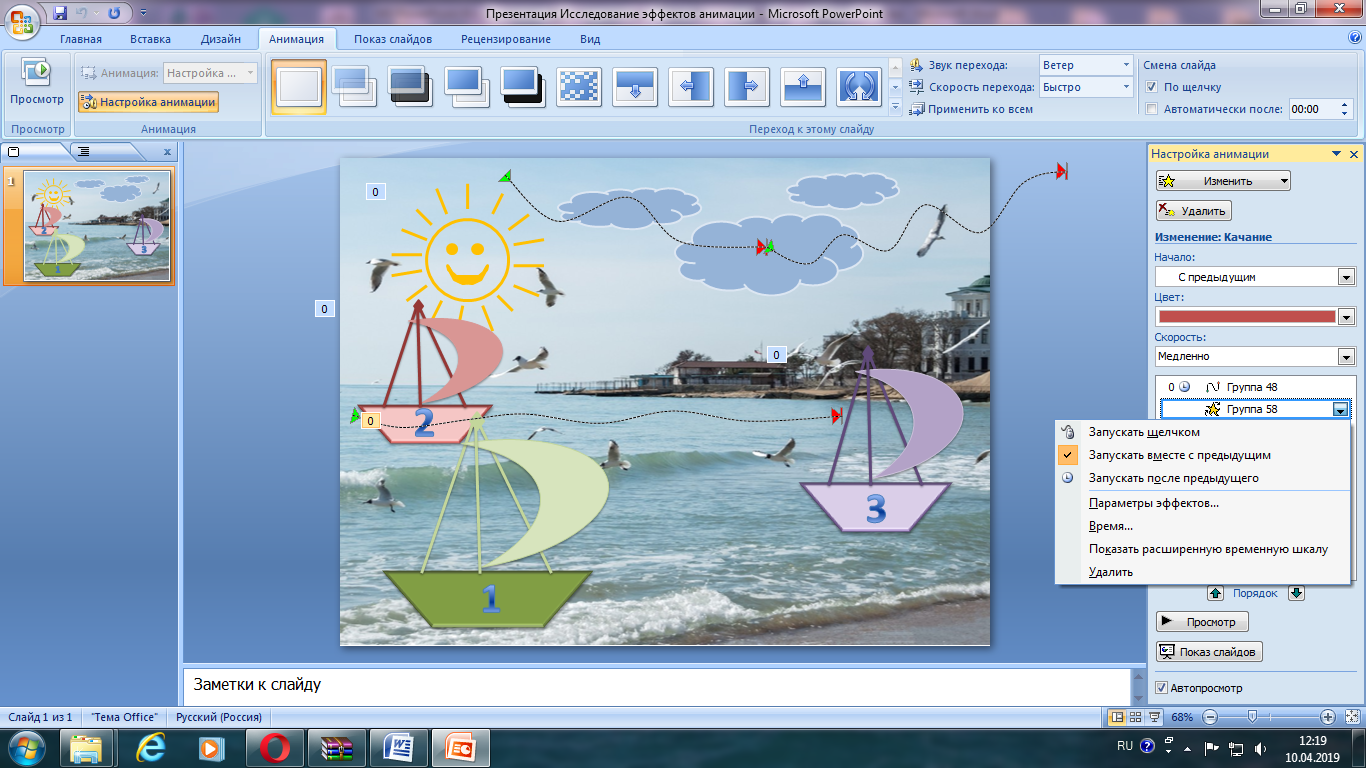The width and height of the screenshot is (1366, 768).
Task: Select the first 'no transition' slide thumbnail
Action: click(299, 87)
